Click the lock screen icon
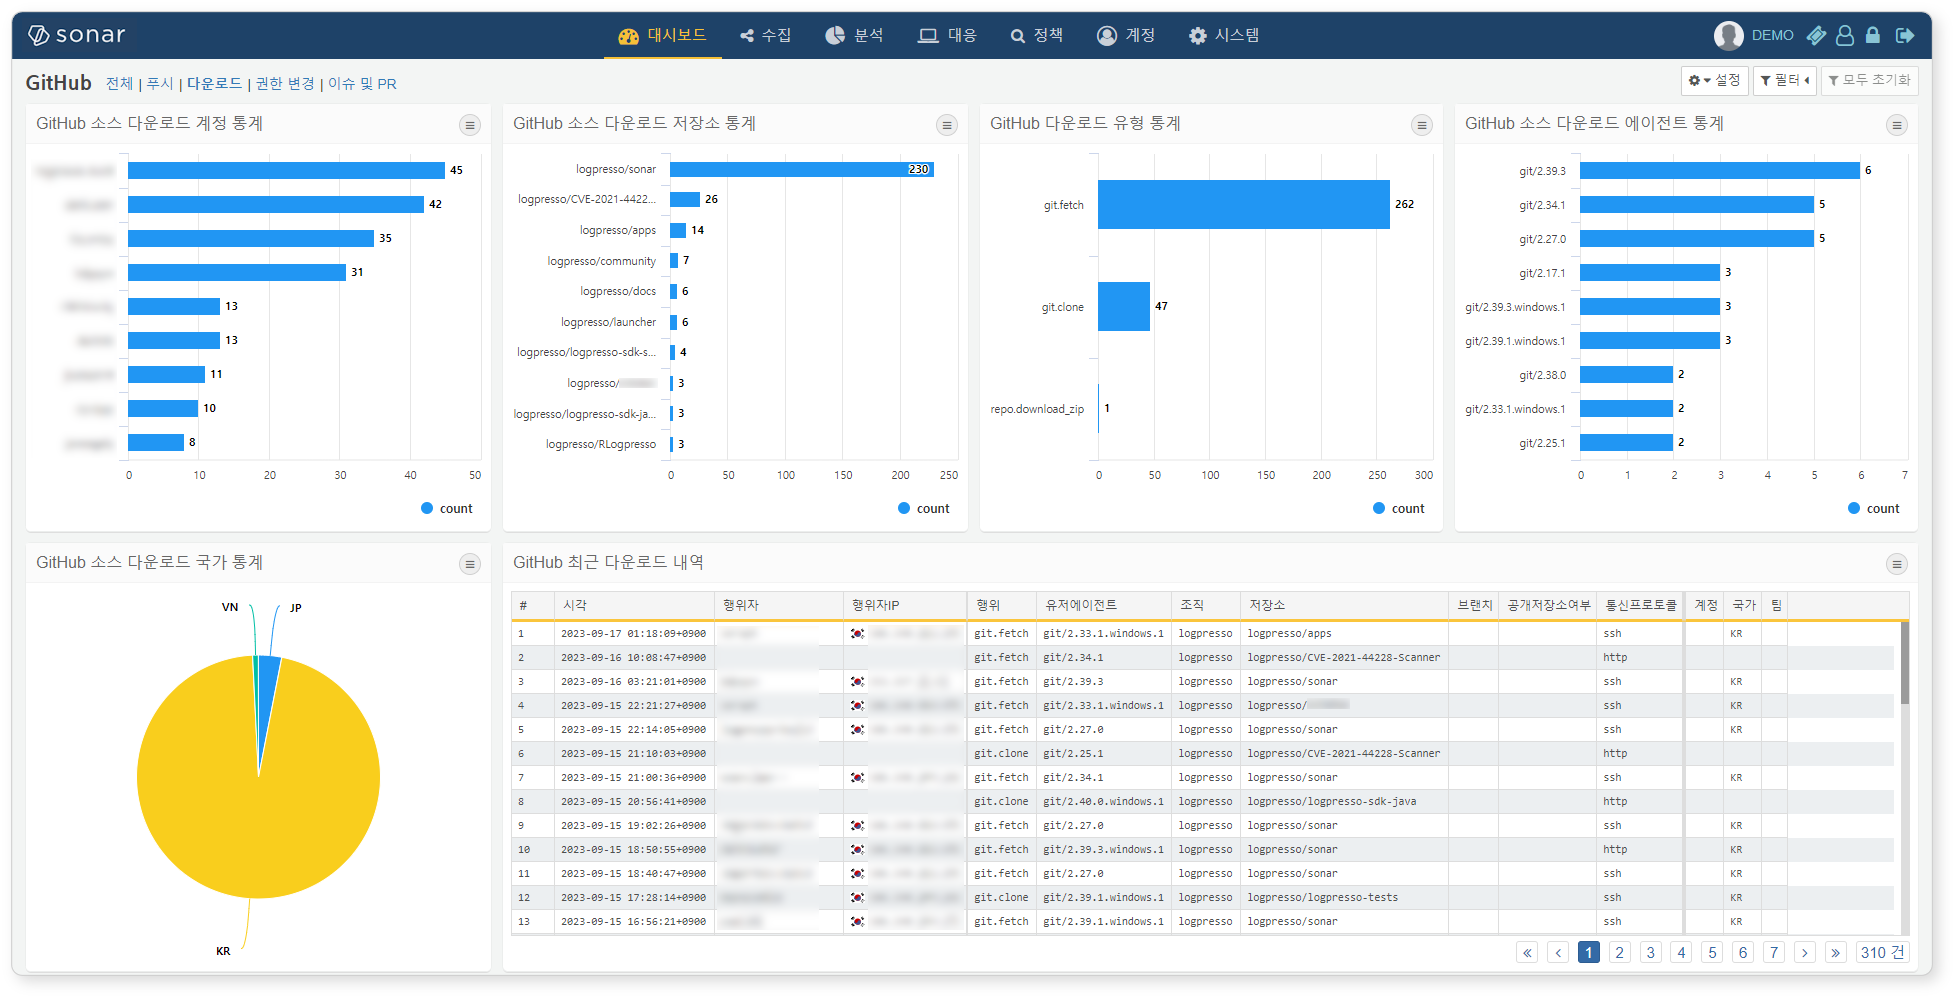1955x998 pixels. click(x=1873, y=35)
